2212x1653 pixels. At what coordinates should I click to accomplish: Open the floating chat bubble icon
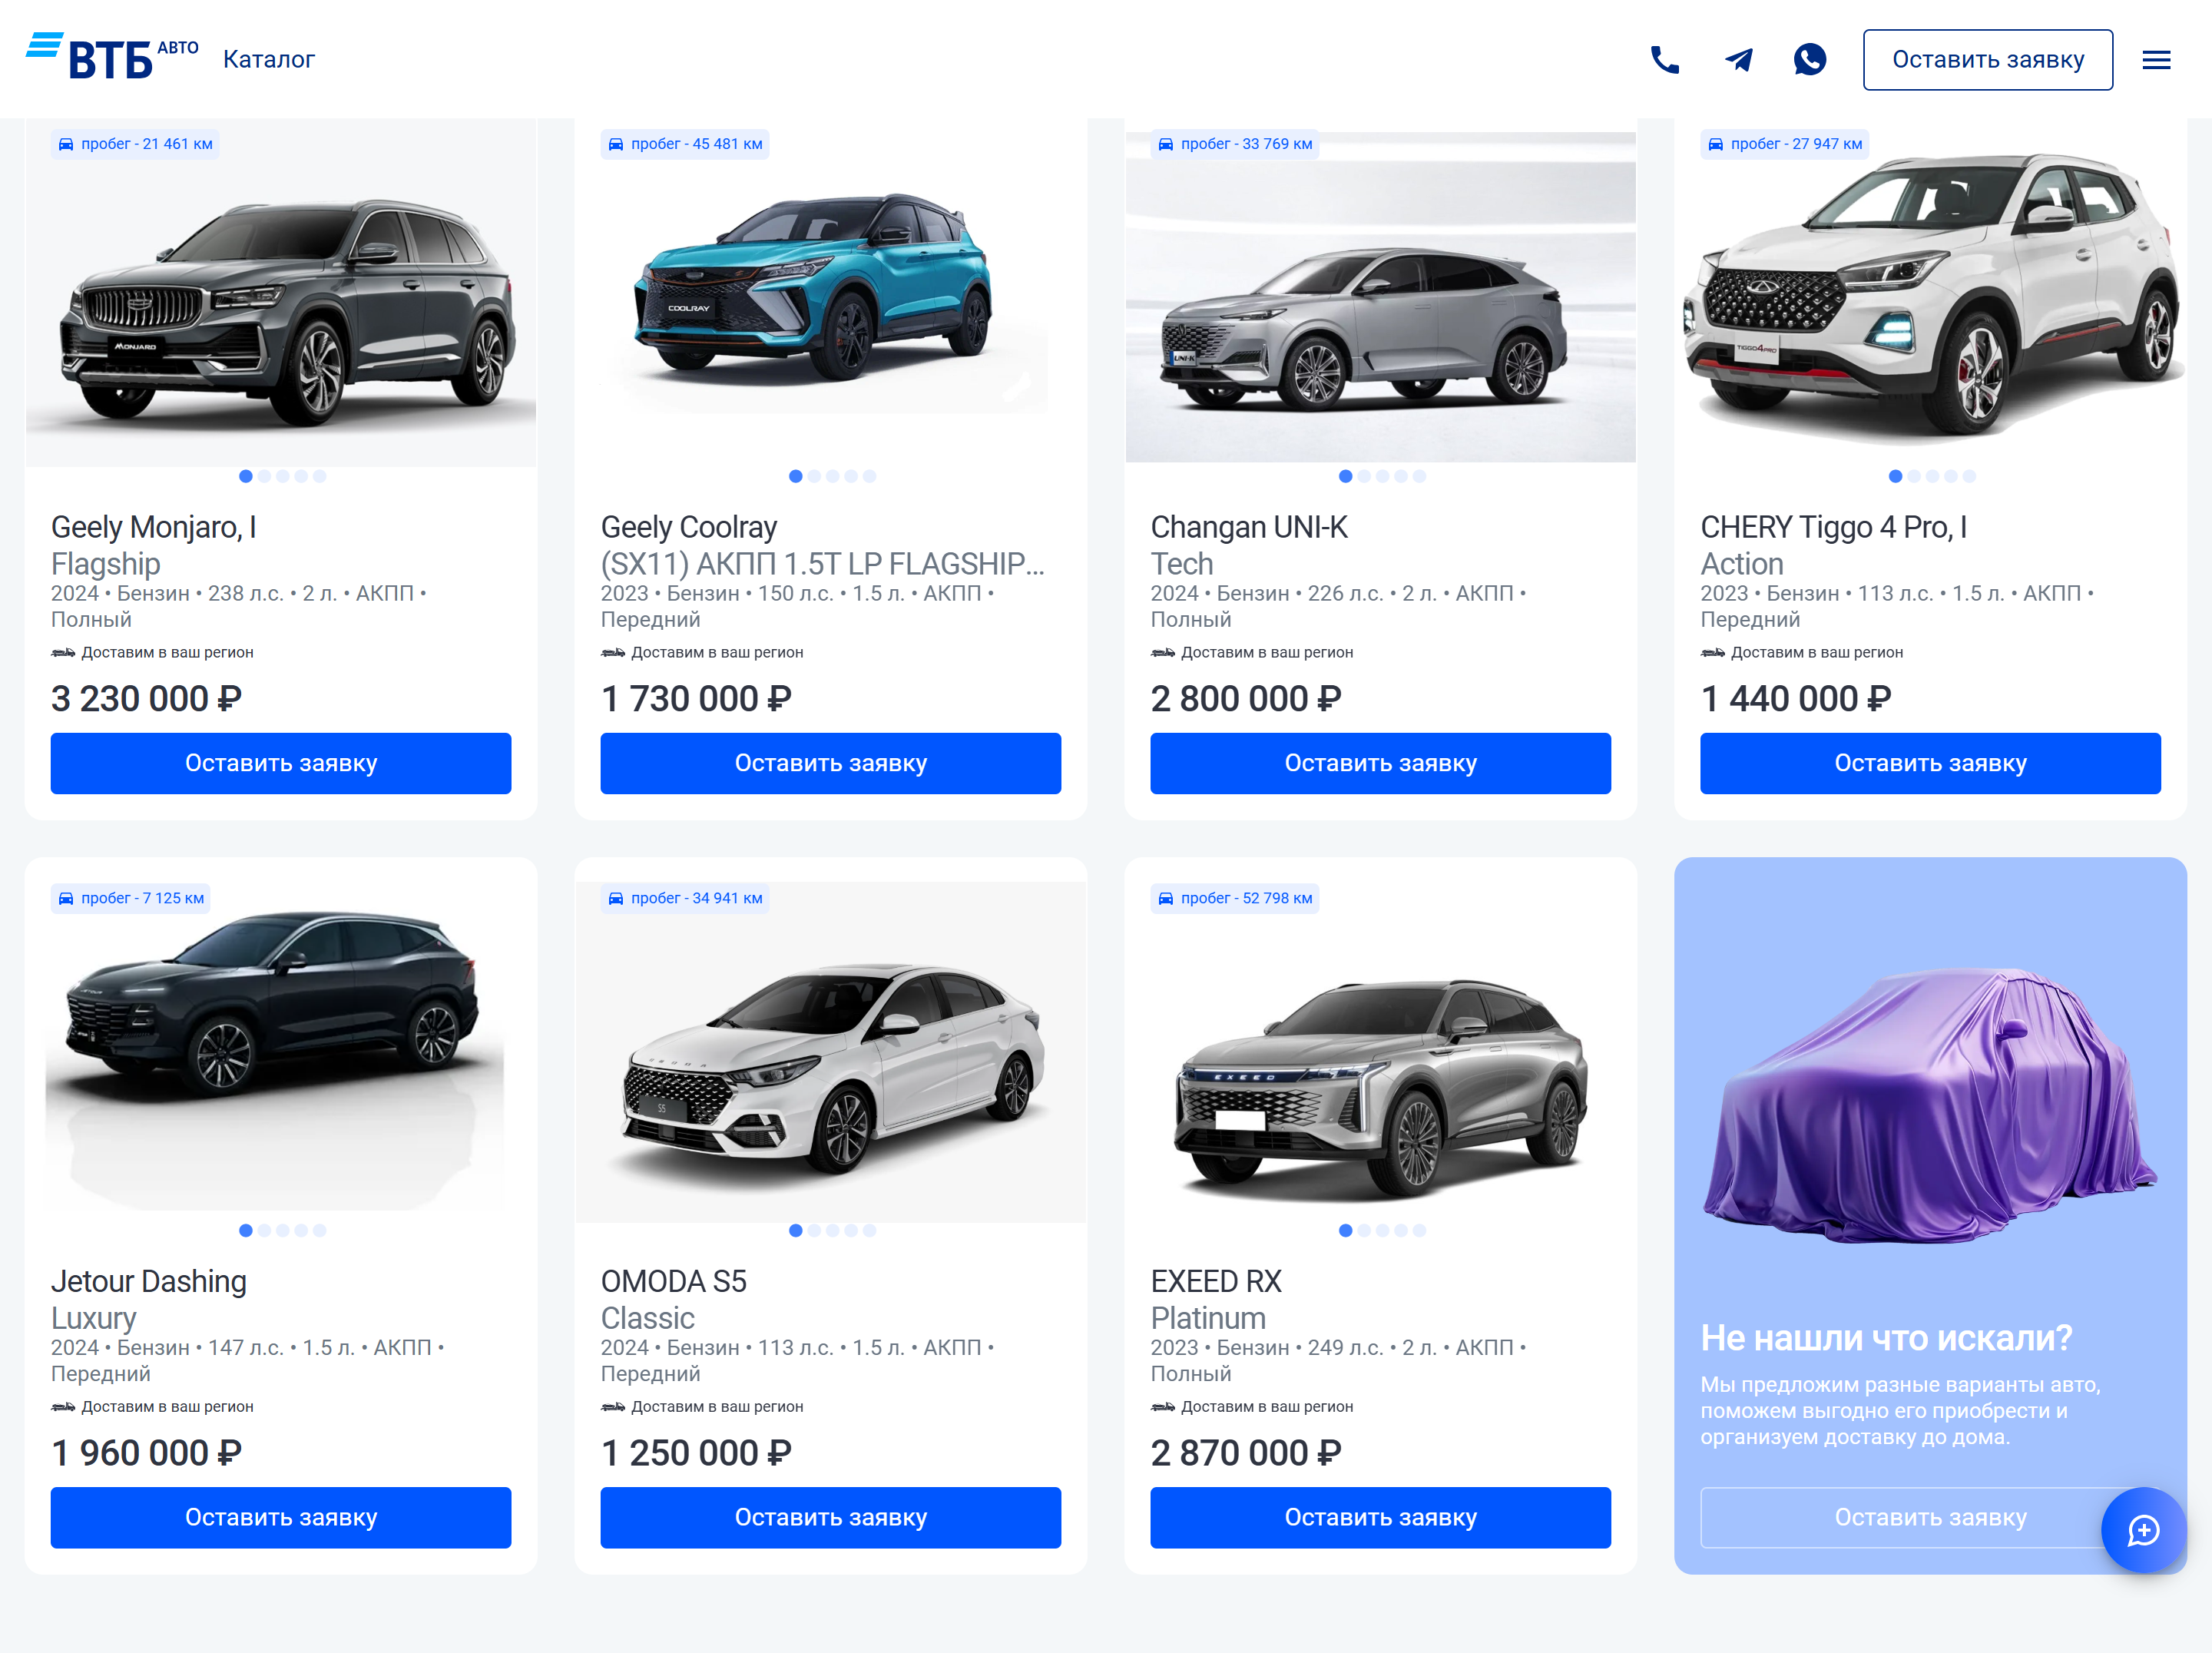[2143, 1530]
